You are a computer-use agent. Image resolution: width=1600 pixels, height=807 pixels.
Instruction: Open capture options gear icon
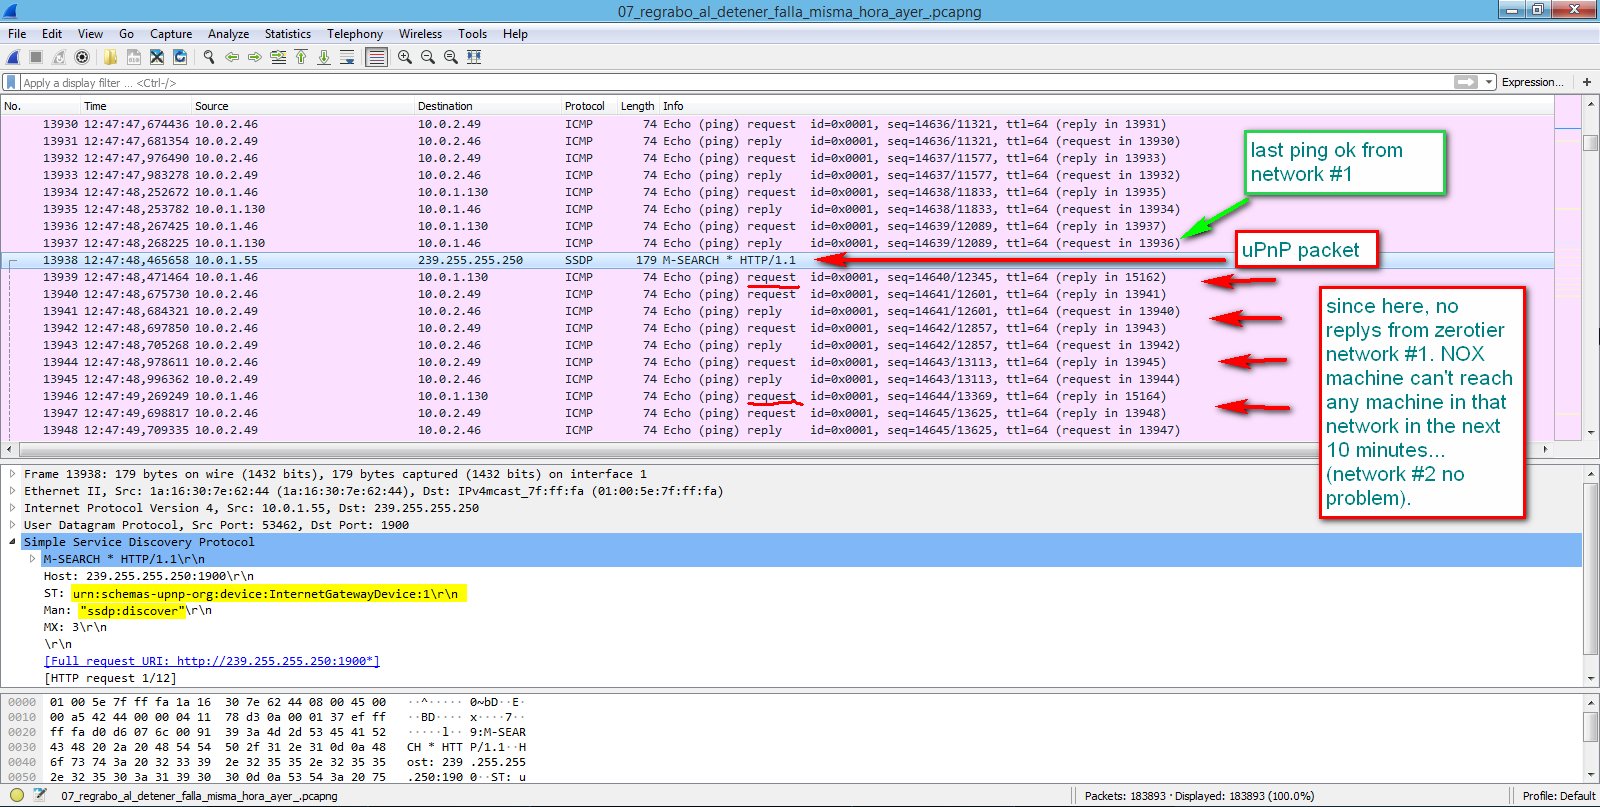82,57
